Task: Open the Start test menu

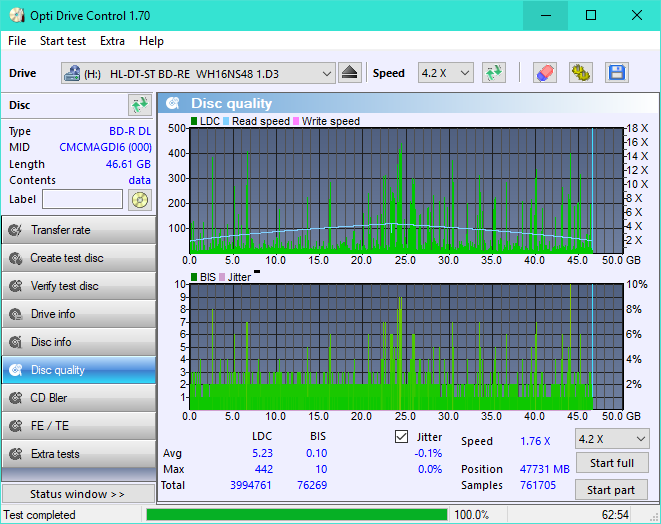Action: tap(63, 41)
